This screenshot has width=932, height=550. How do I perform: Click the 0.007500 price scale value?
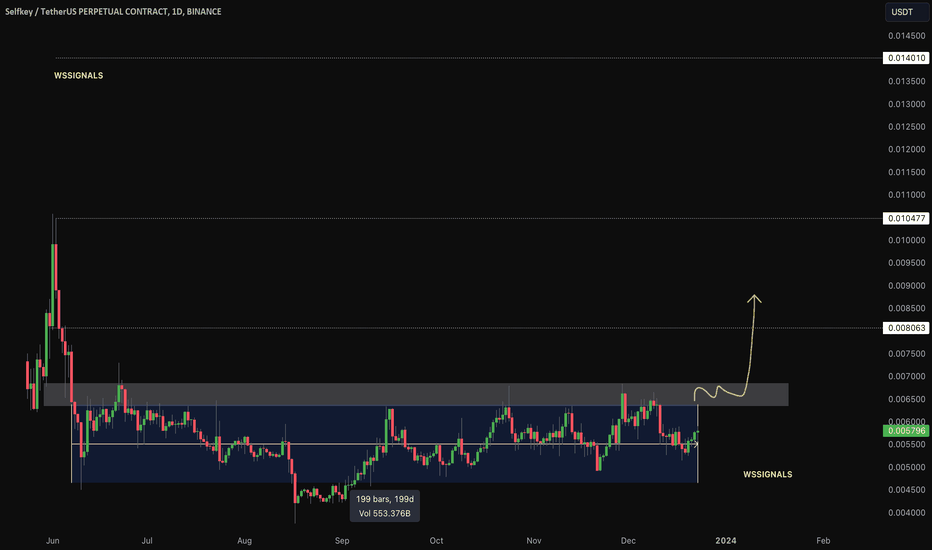[x=906, y=354]
